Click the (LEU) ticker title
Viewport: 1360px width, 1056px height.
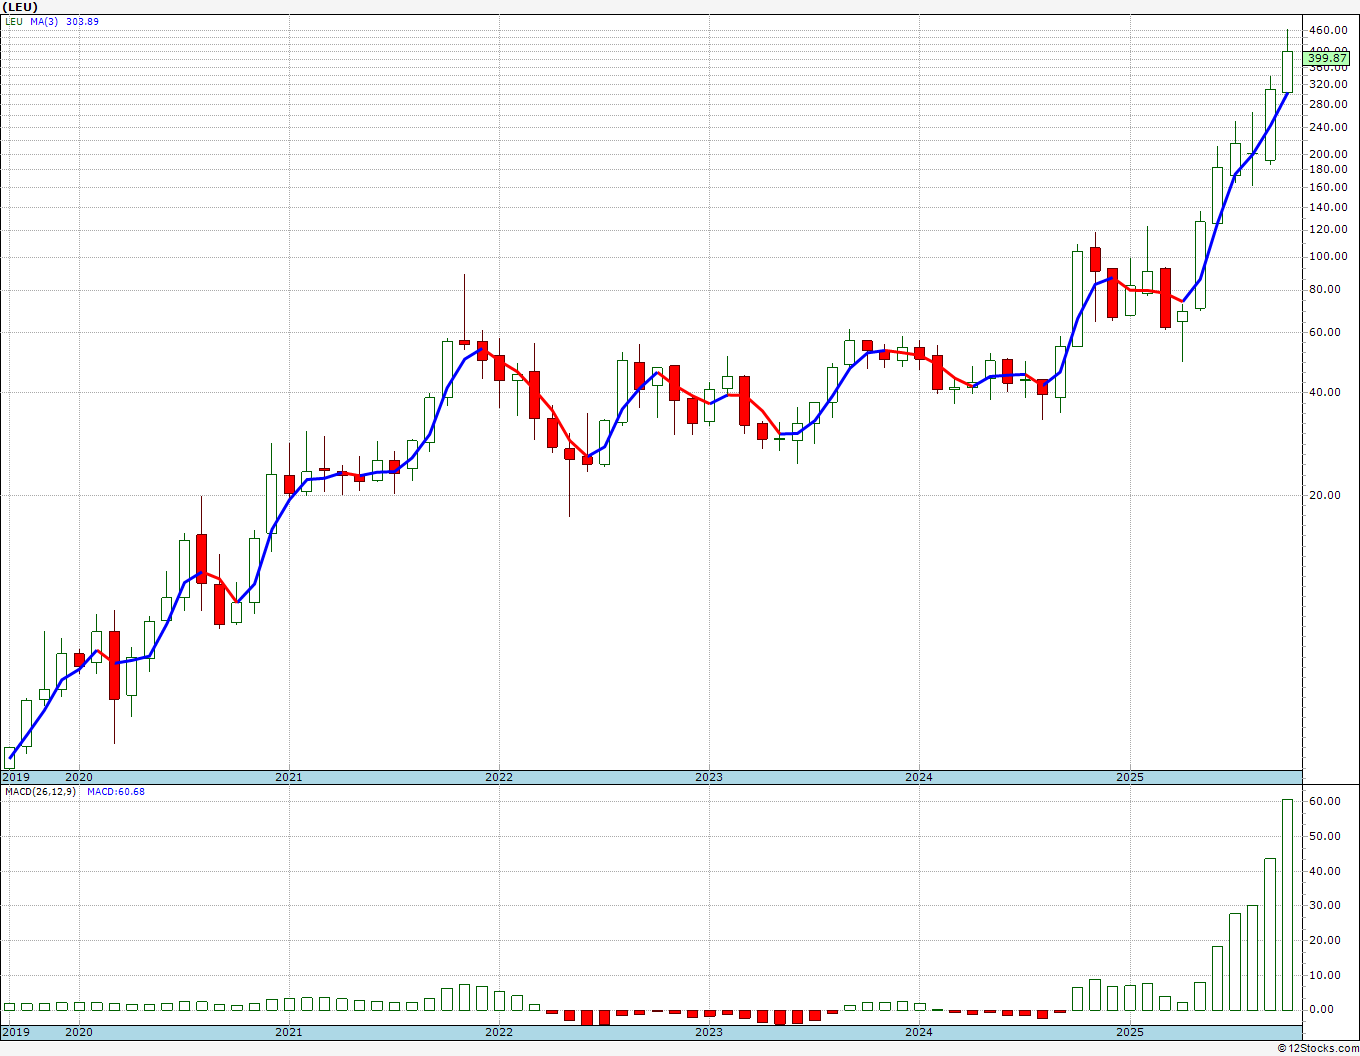coord(22,7)
